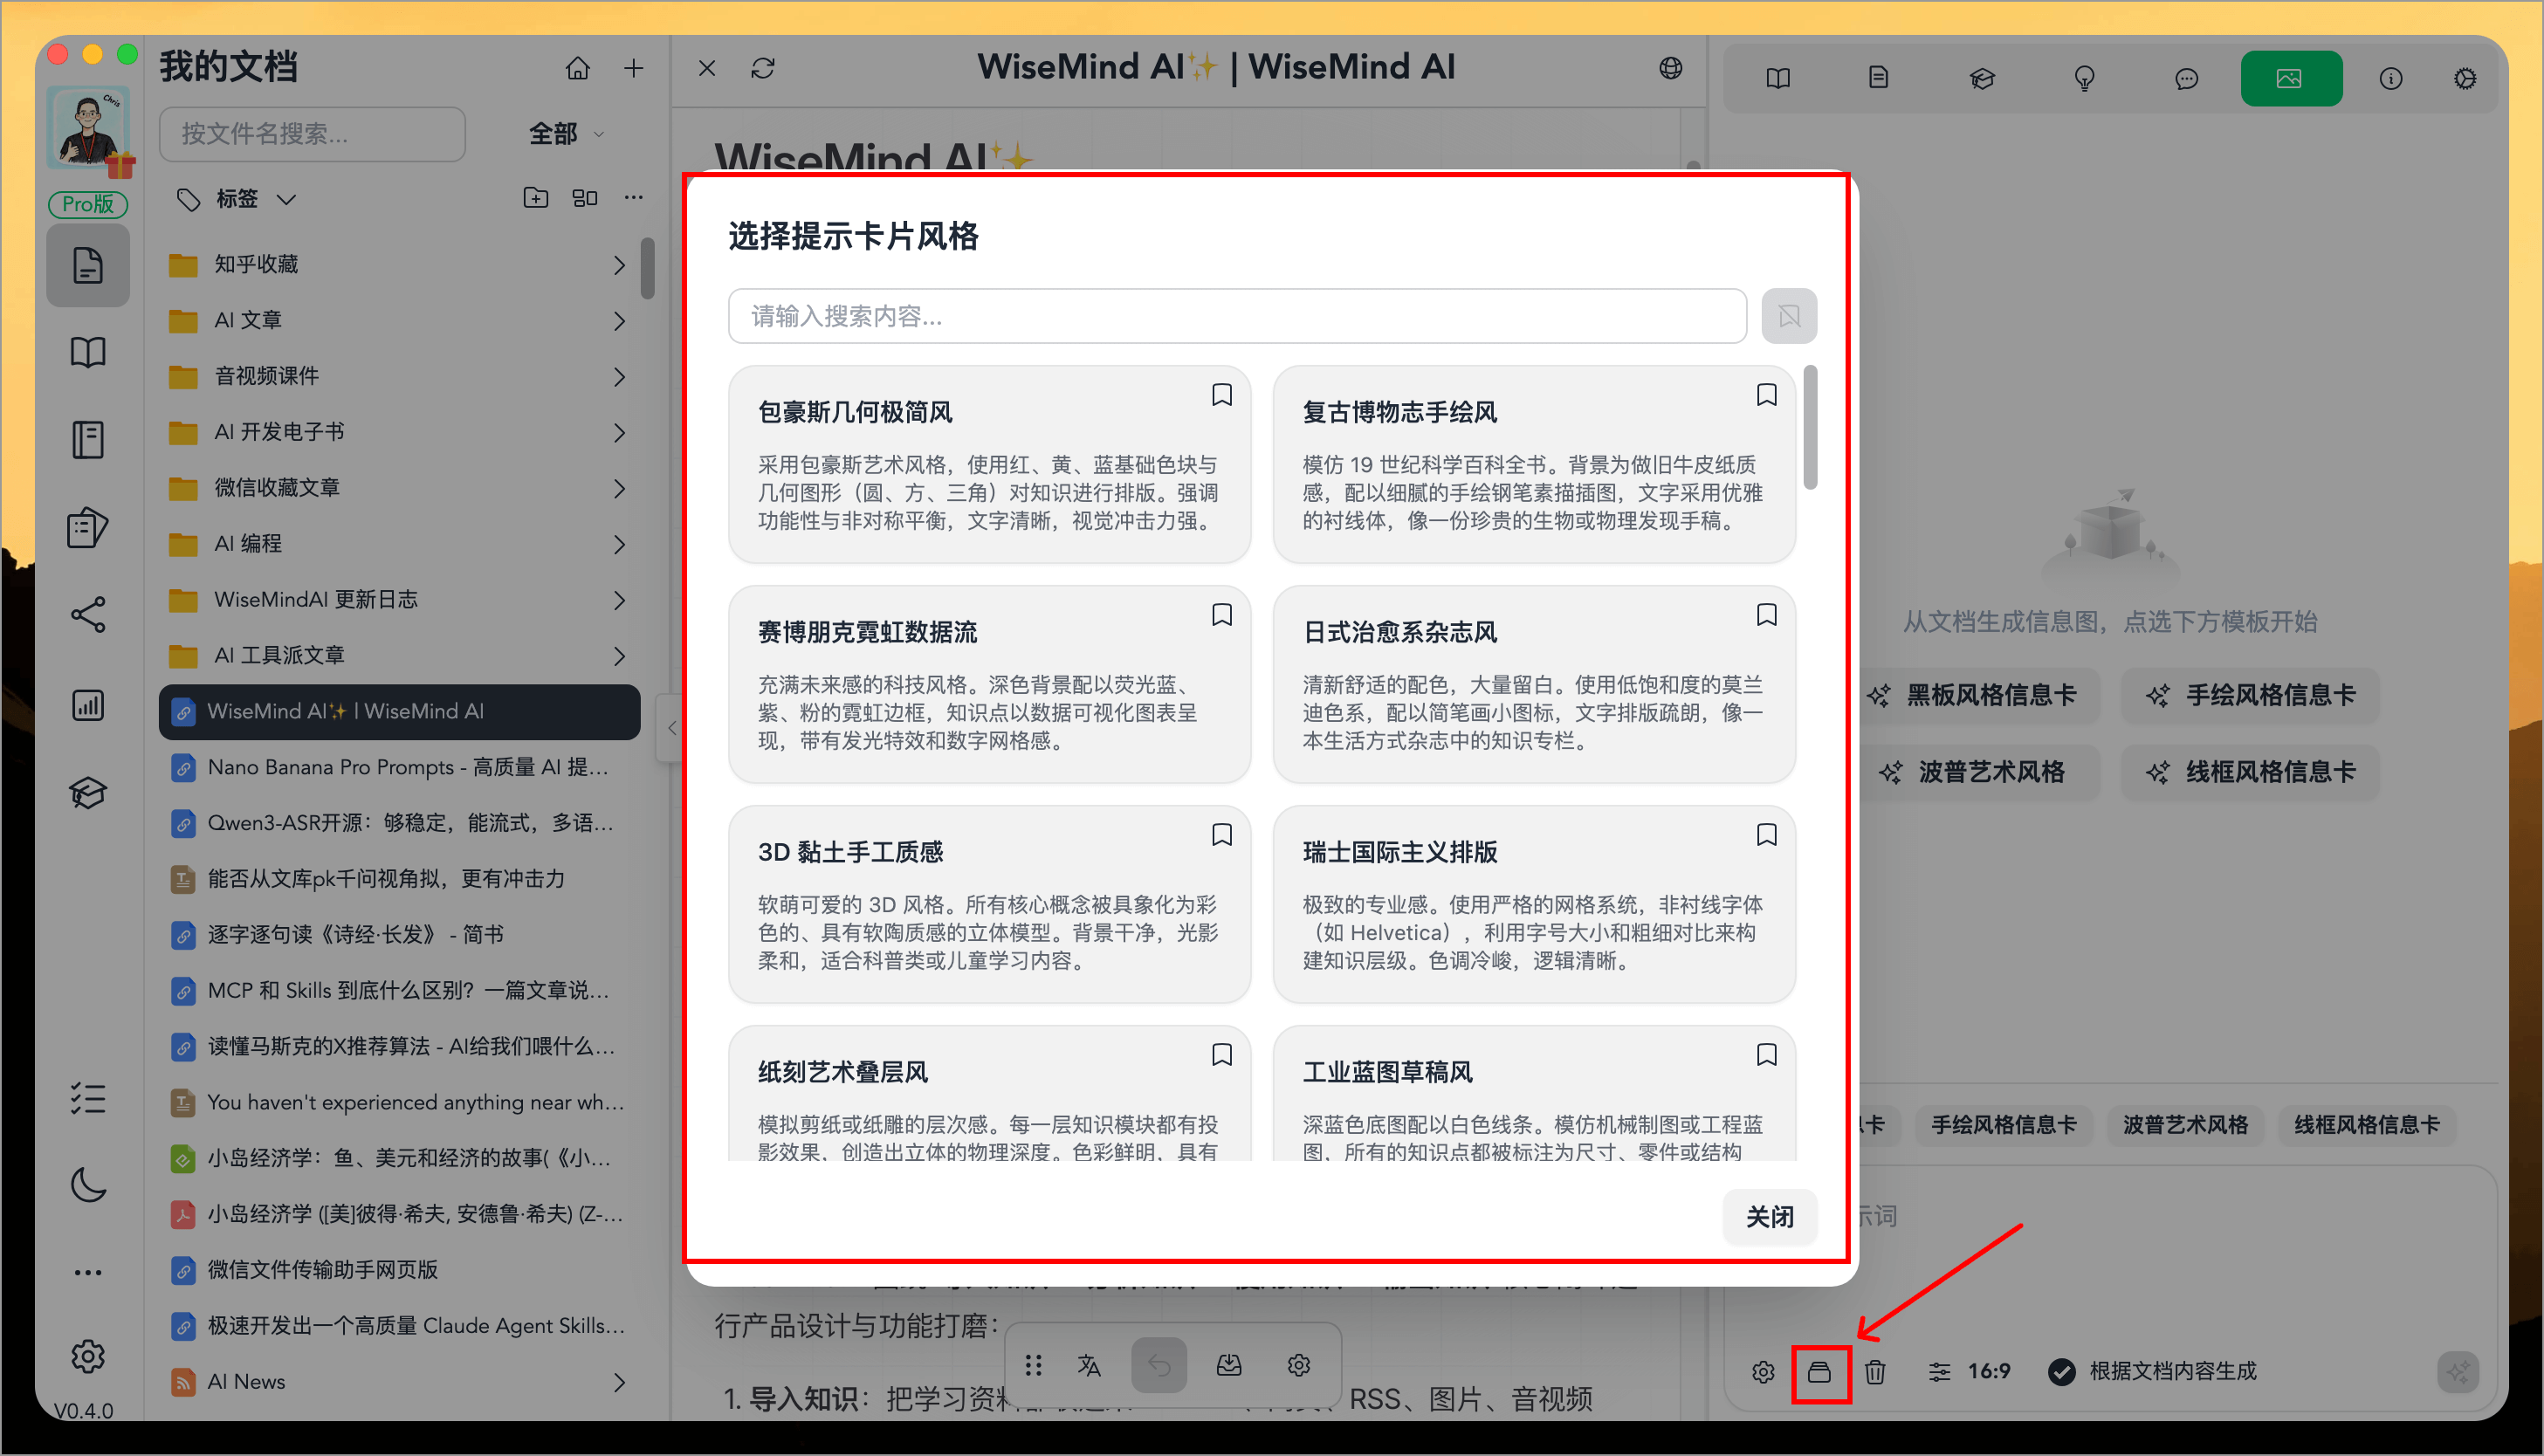Select the graduation cap learning panel icon
The width and height of the screenshot is (2544, 1456).
(1983, 78)
